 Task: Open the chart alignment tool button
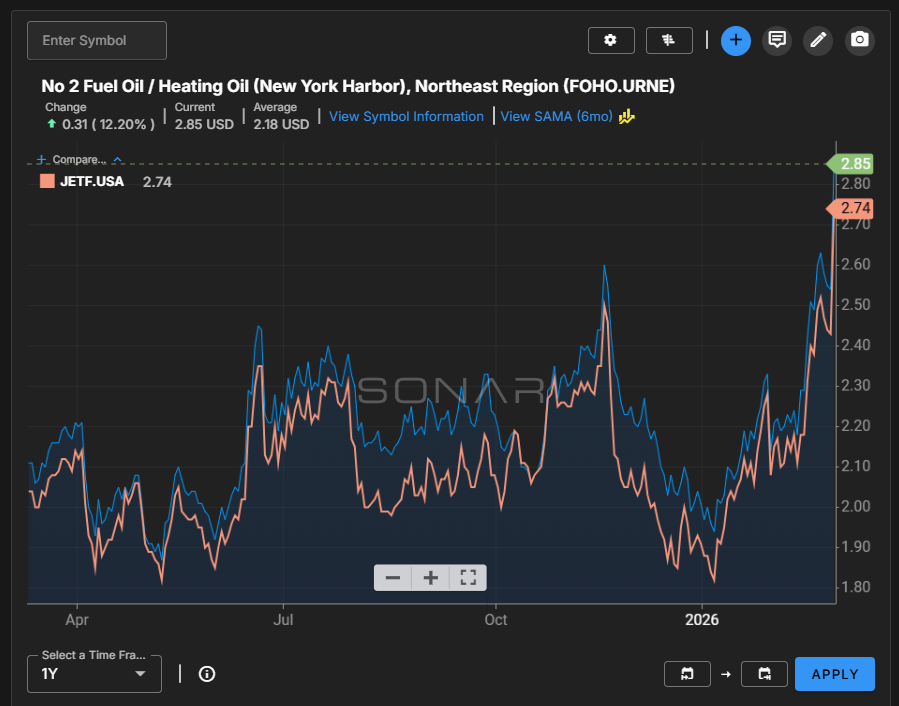pos(669,41)
